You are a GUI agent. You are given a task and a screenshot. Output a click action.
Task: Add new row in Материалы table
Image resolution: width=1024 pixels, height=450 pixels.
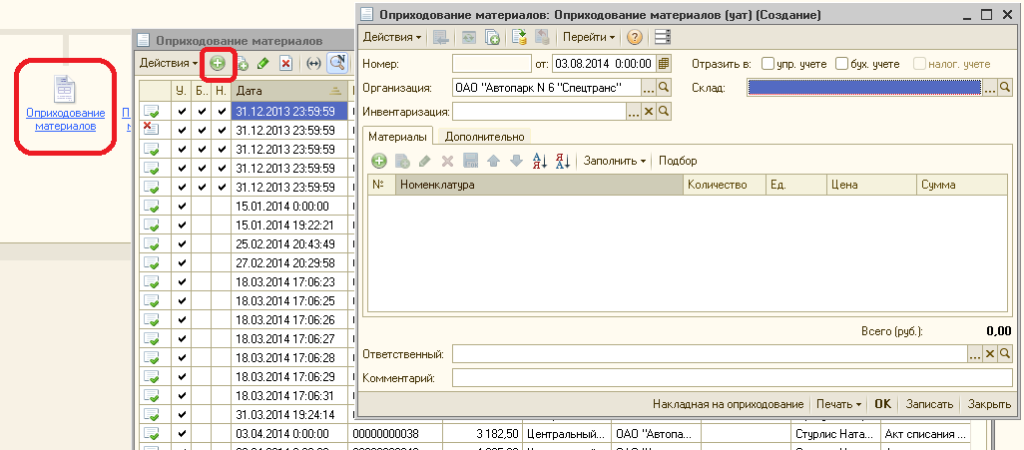[379, 161]
